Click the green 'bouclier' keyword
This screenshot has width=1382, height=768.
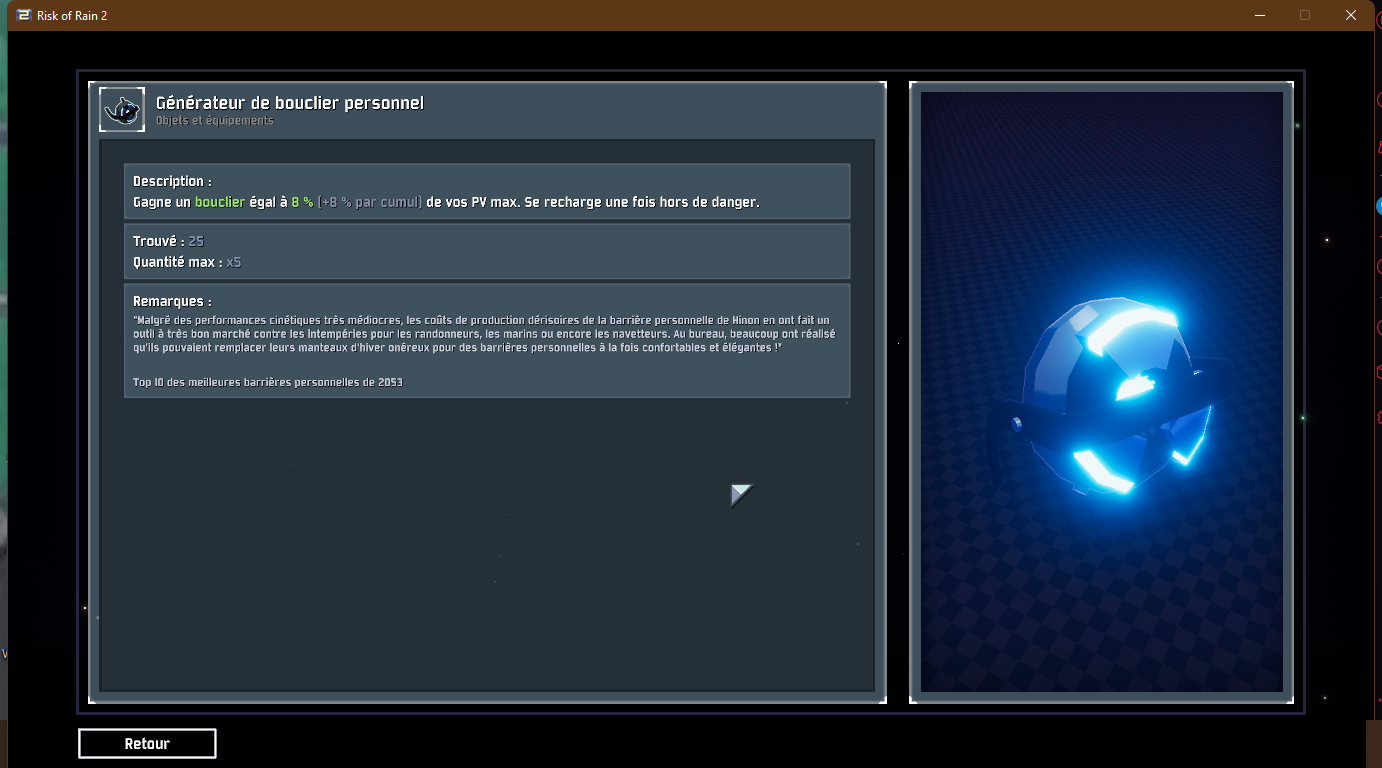[x=219, y=202]
